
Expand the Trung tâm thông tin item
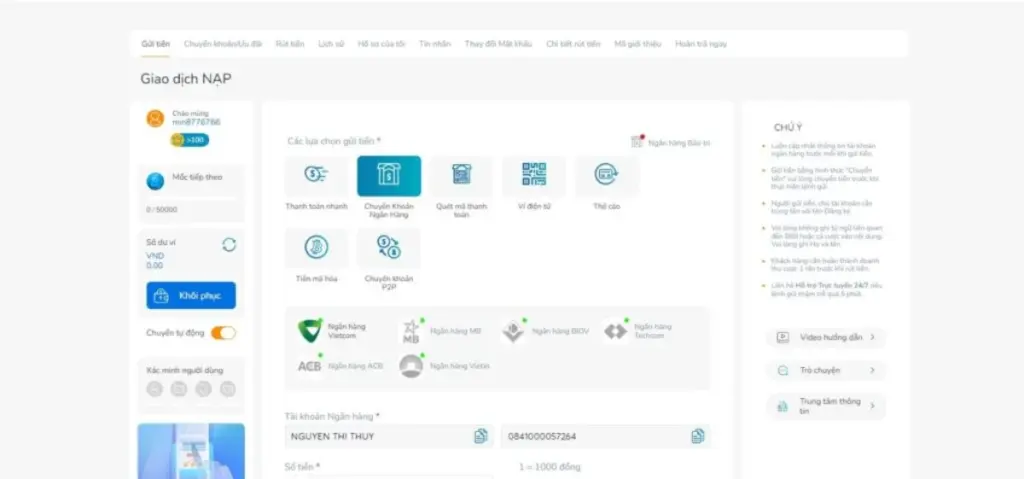click(825, 406)
